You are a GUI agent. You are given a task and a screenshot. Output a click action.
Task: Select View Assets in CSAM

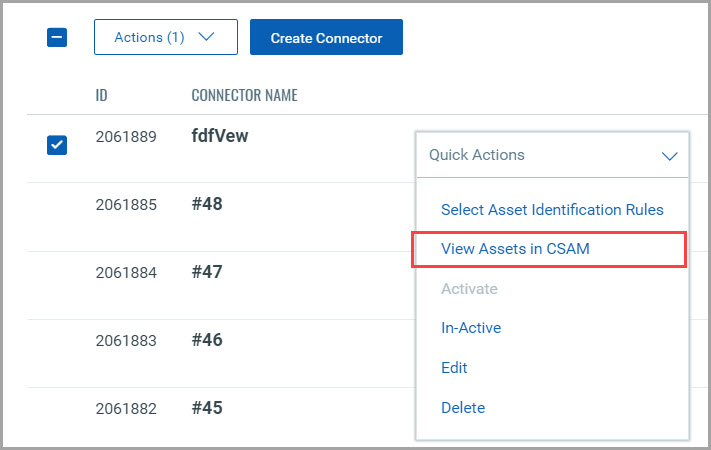515,249
